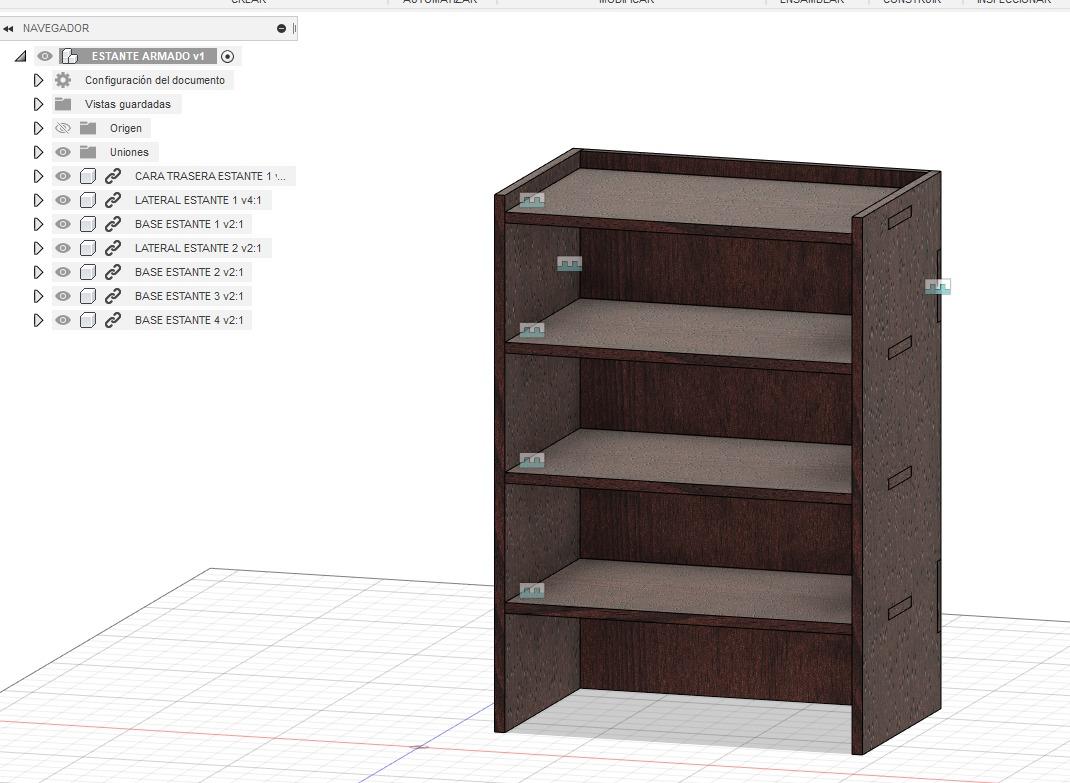Select the BASE ESTANTE 1 v2:1 label
This screenshot has width=1070, height=783.
pyautogui.click(x=189, y=224)
